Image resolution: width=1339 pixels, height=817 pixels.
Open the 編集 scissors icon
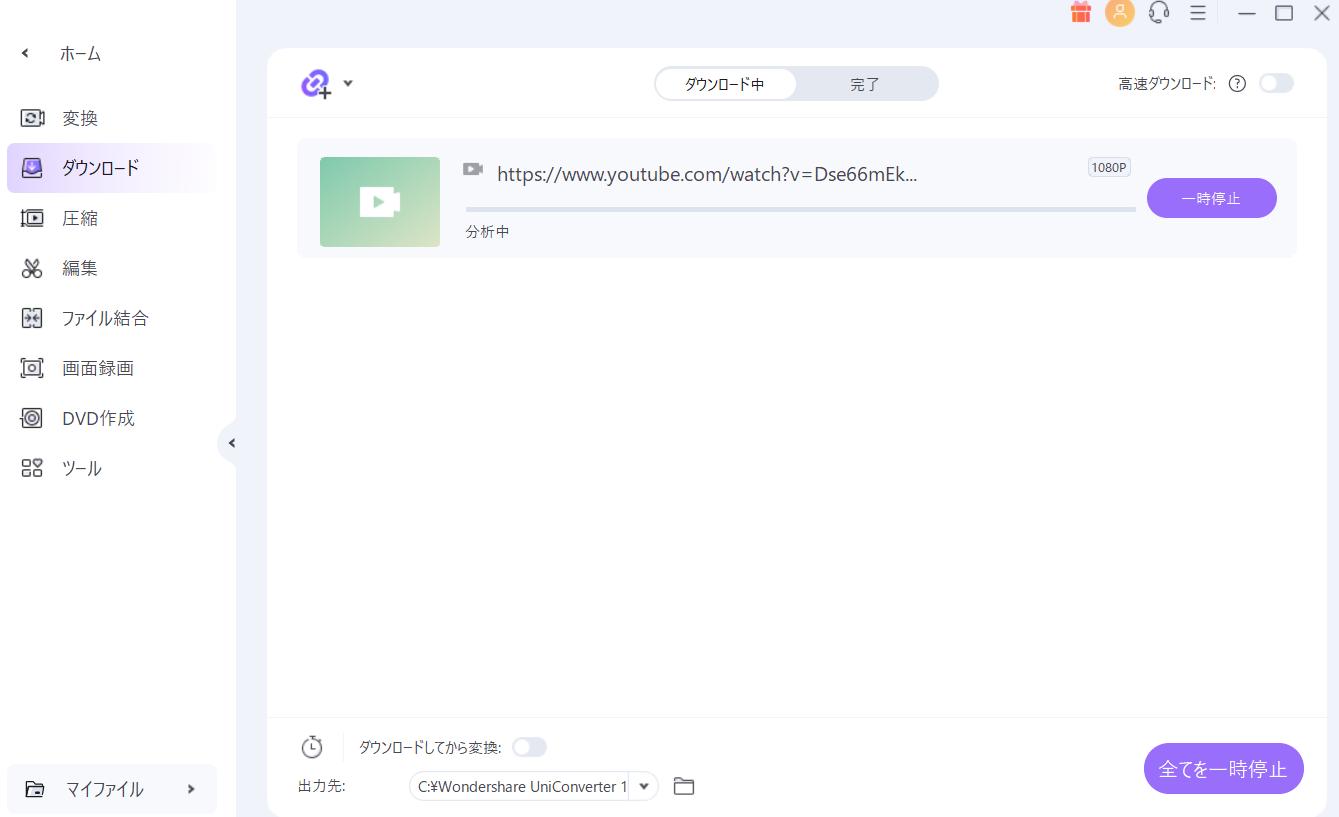(32, 268)
